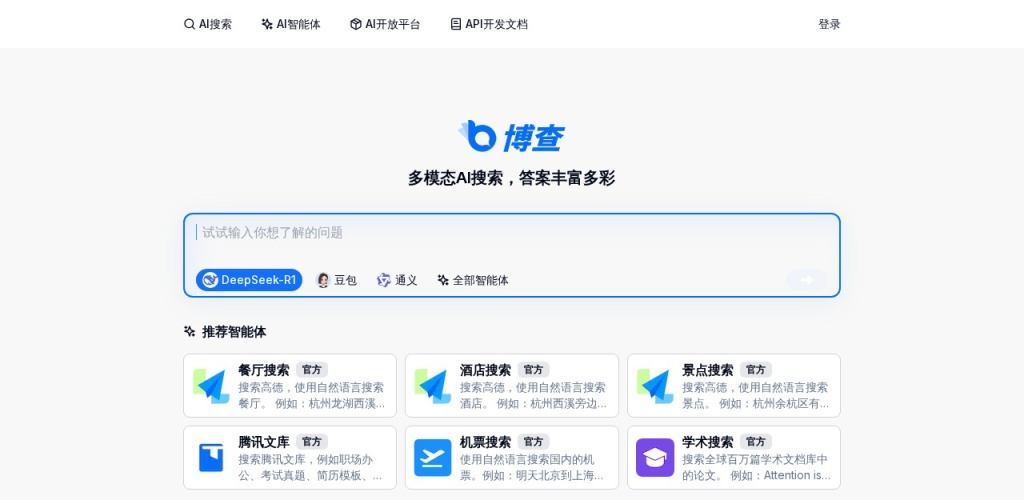The width and height of the screenshot is (1024, 500).
Task: Click the send arrow button
Action: 807,280
